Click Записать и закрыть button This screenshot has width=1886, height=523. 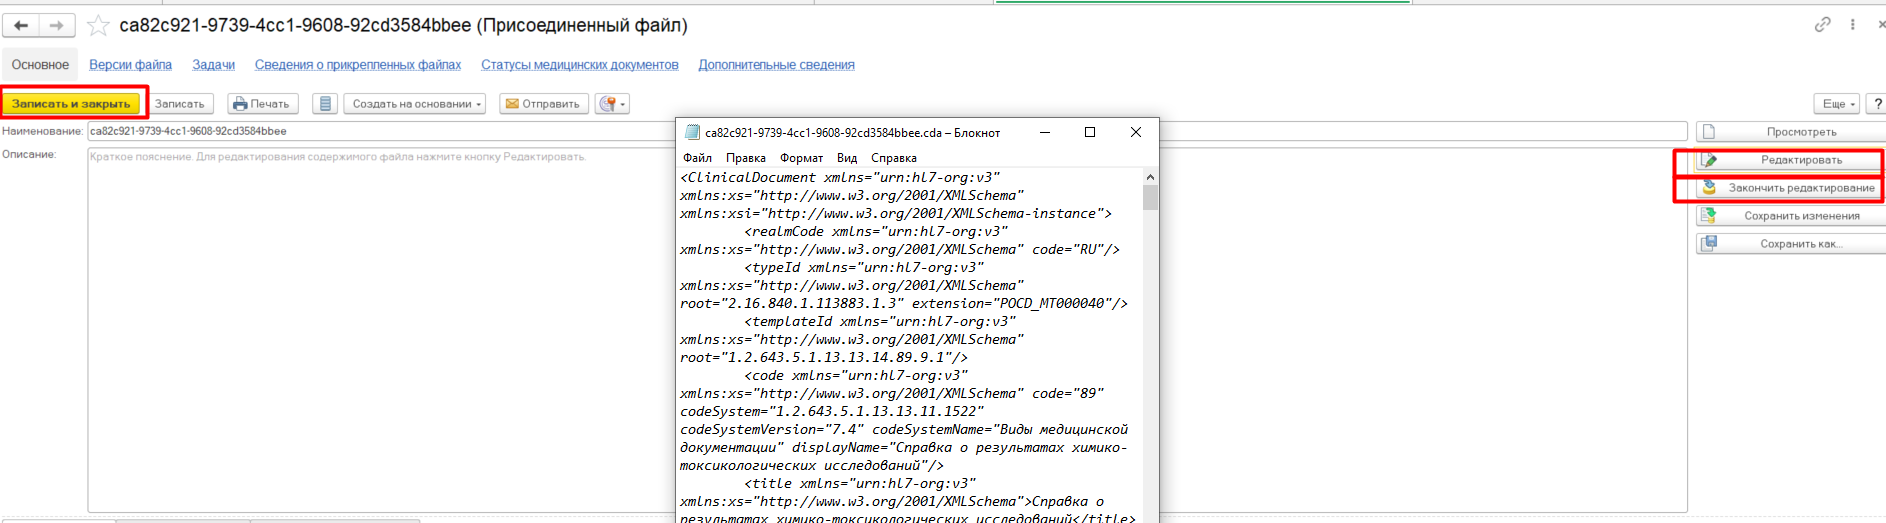[x=71, y=104]
